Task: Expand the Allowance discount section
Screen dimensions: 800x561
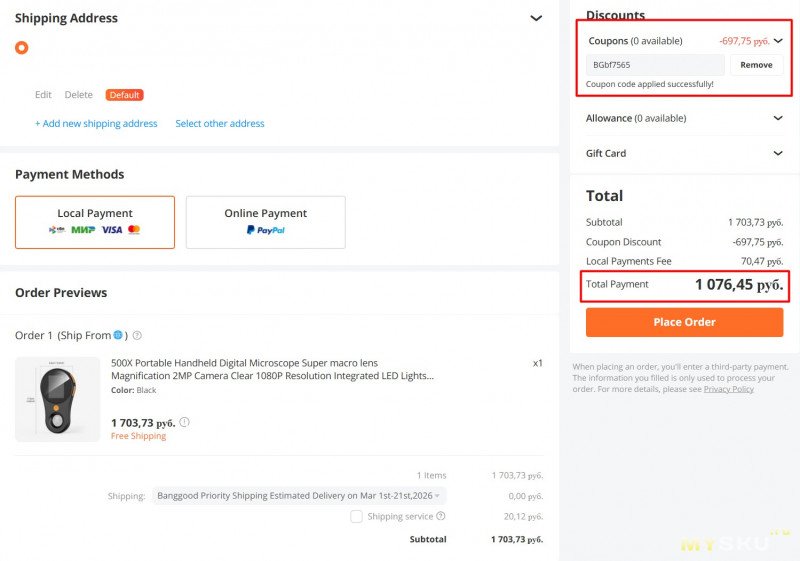Action: pyautogui.click(x=778, y=118)
